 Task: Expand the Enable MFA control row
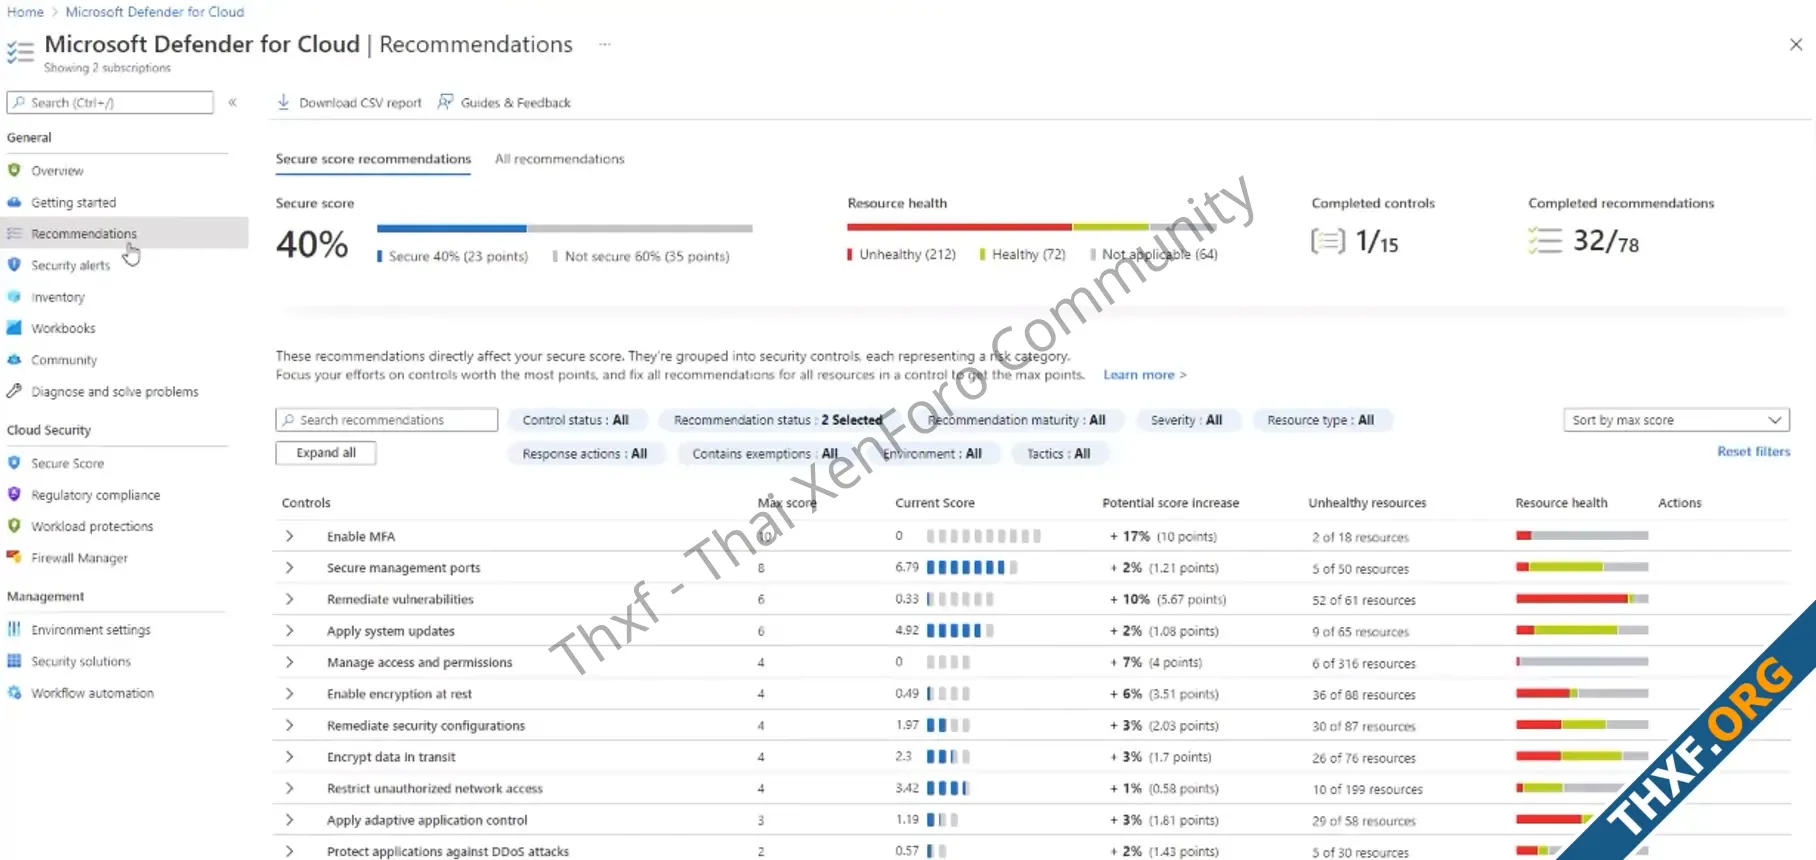coord(289,536)
